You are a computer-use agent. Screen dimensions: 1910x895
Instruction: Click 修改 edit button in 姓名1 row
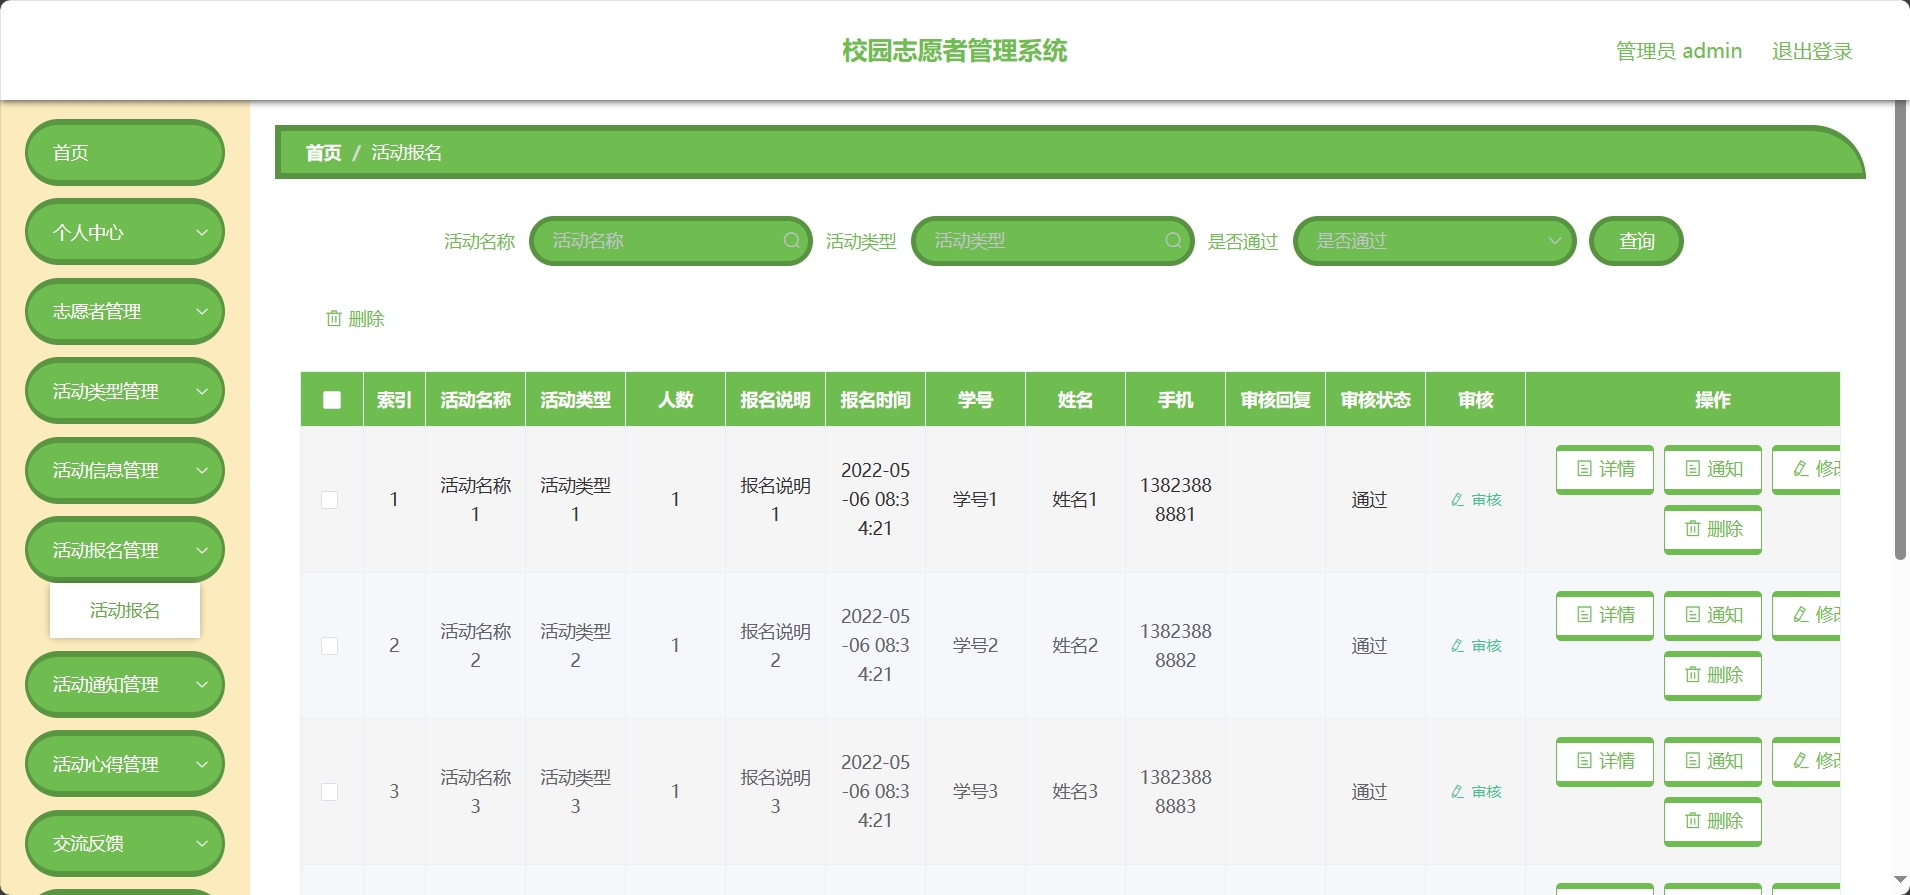point(1807,469)
